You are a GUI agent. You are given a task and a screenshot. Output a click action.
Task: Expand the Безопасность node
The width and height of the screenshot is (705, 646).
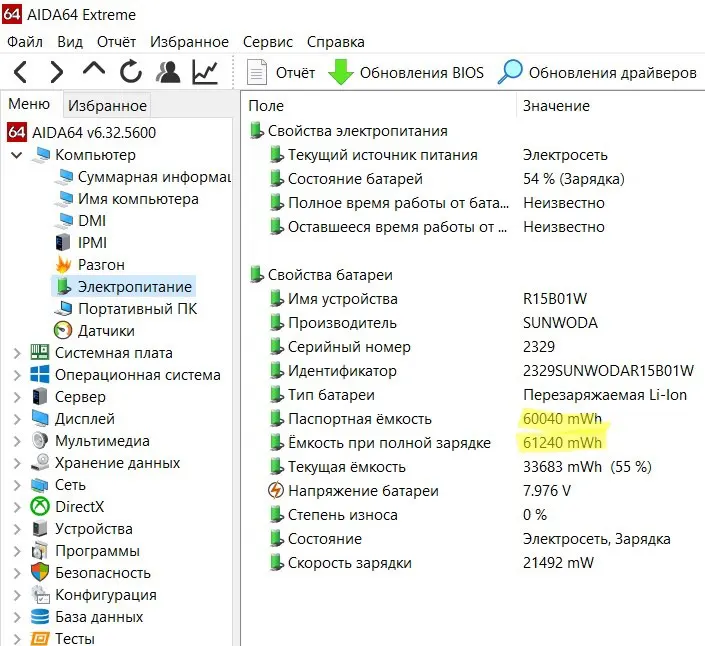[x=17, y=573]
